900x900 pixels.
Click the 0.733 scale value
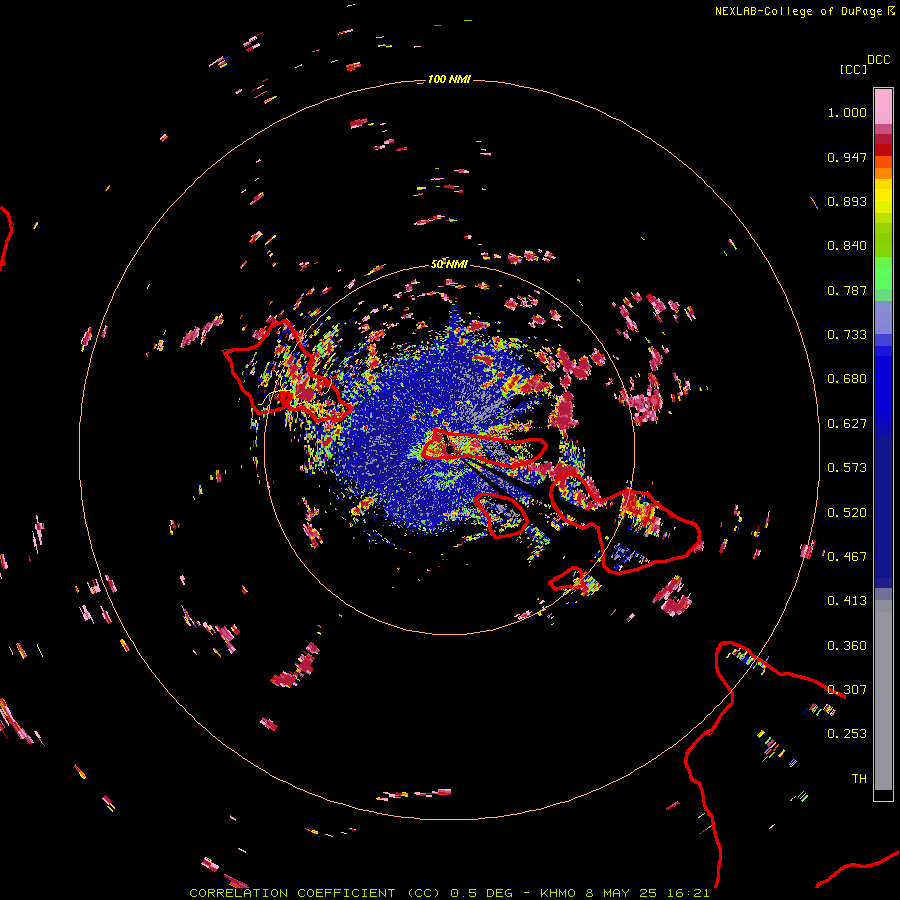coord(847,335)
